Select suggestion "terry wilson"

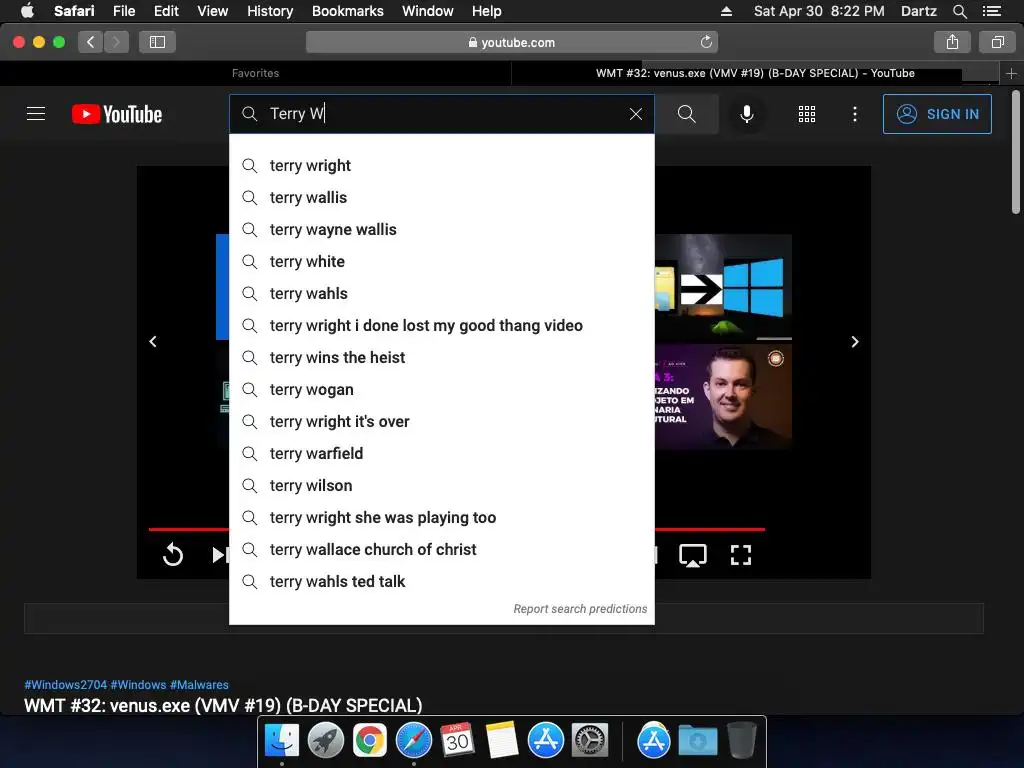point(442,486)
